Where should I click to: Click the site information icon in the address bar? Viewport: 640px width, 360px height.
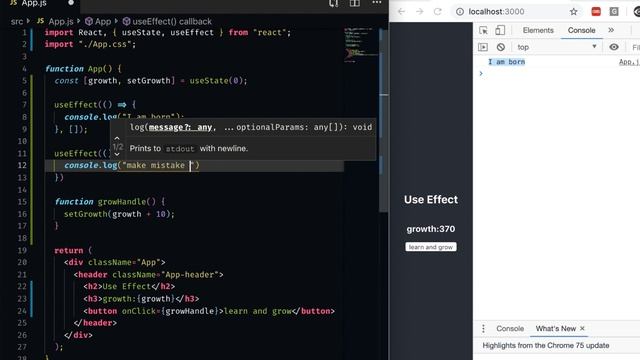[x=460, y=11]
